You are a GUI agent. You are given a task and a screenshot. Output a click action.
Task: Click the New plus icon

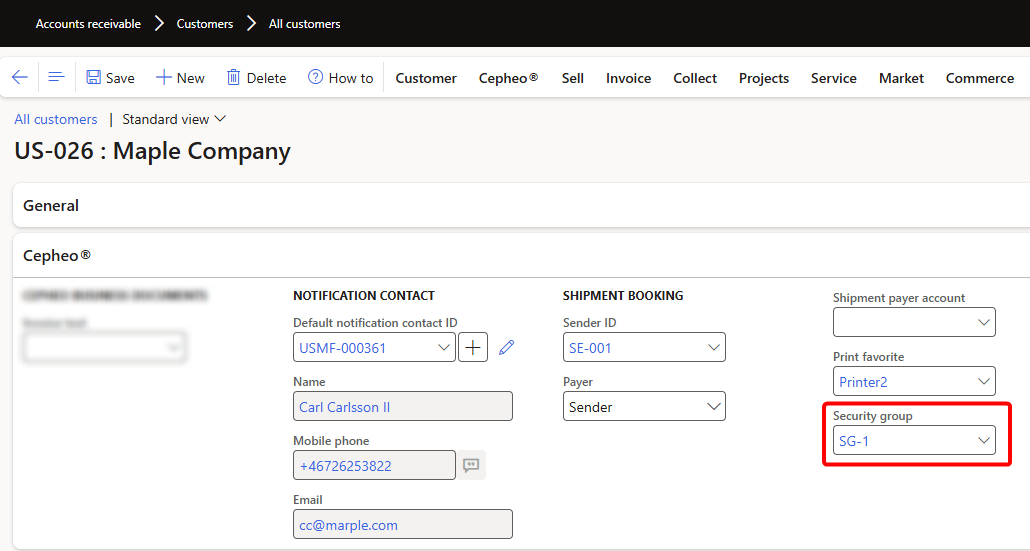point(164,78)
